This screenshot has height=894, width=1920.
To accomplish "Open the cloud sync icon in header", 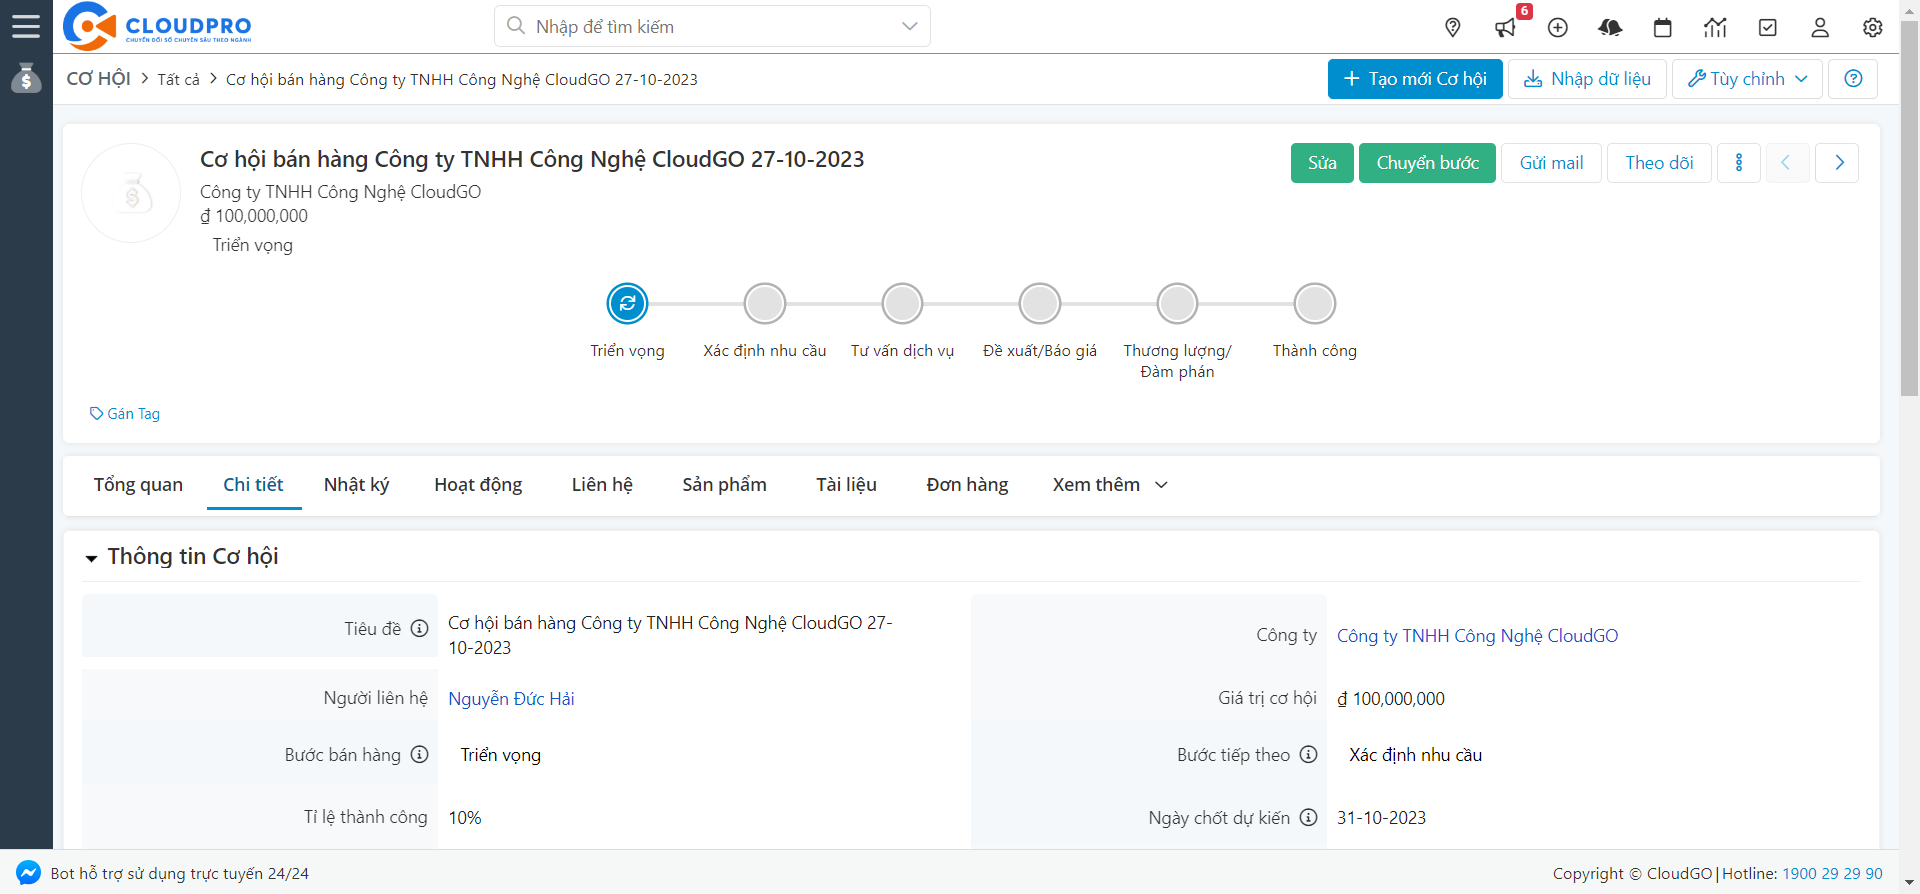I will coord(1610,27).
